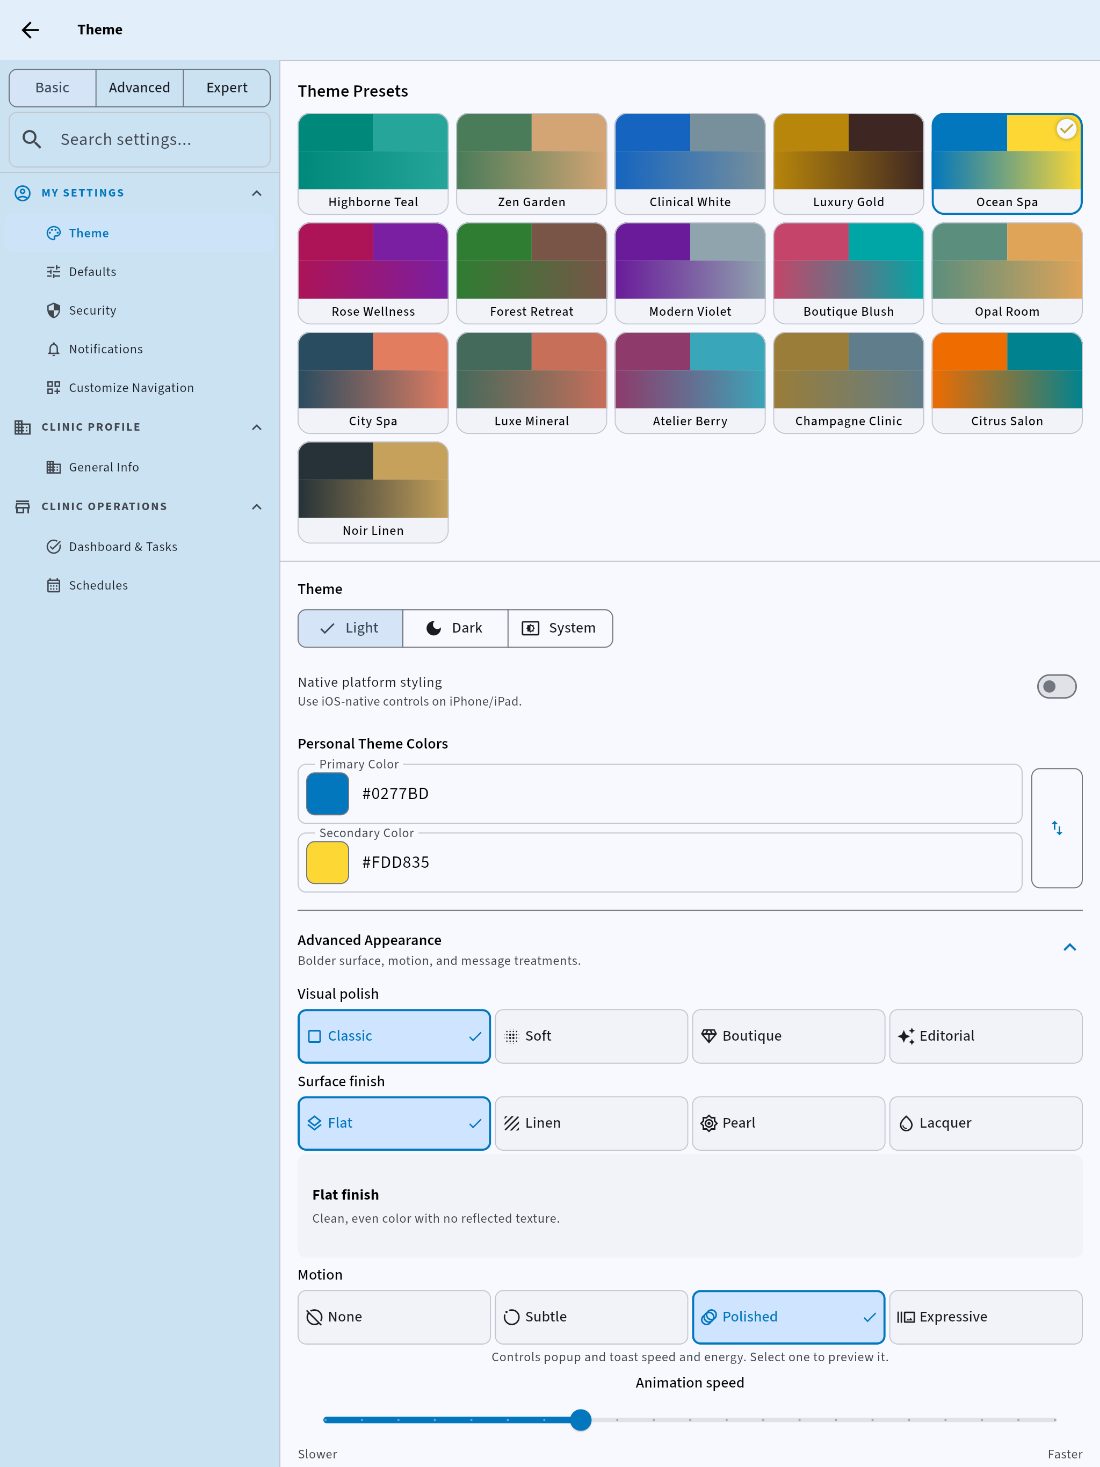The image size is (1100, 1467).
Task: Collapse the Clinic Operations section
Action: click(257, 507)
